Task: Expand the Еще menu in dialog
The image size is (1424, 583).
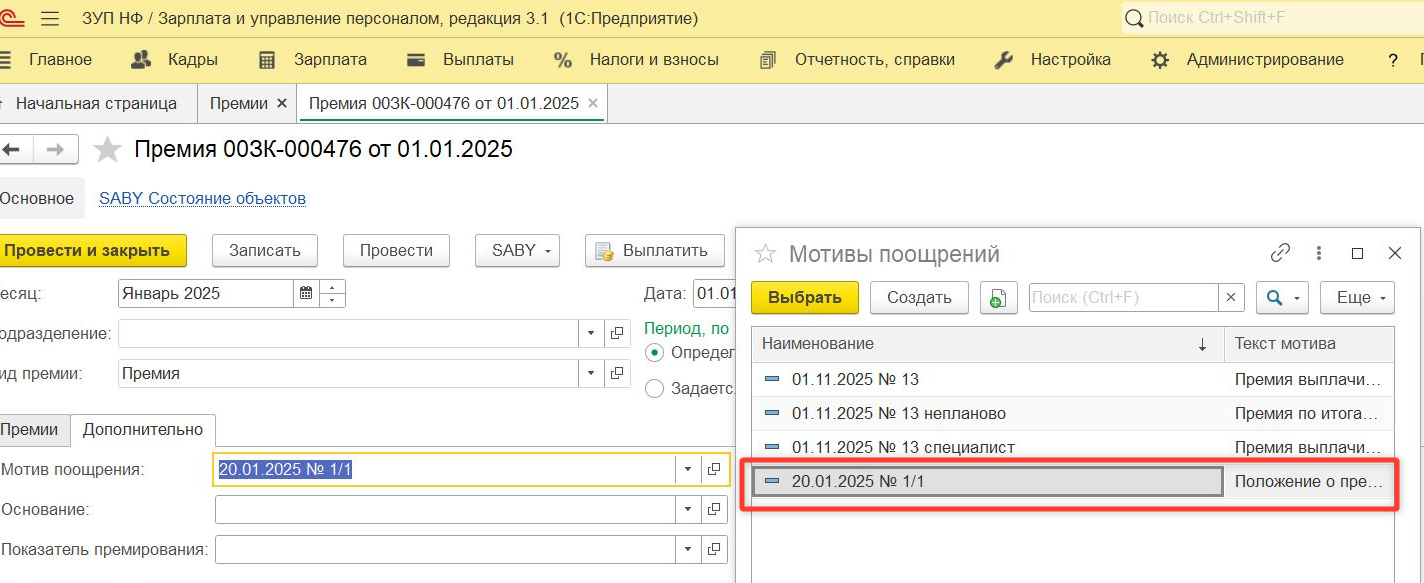Action: (x=1357, y=297)
